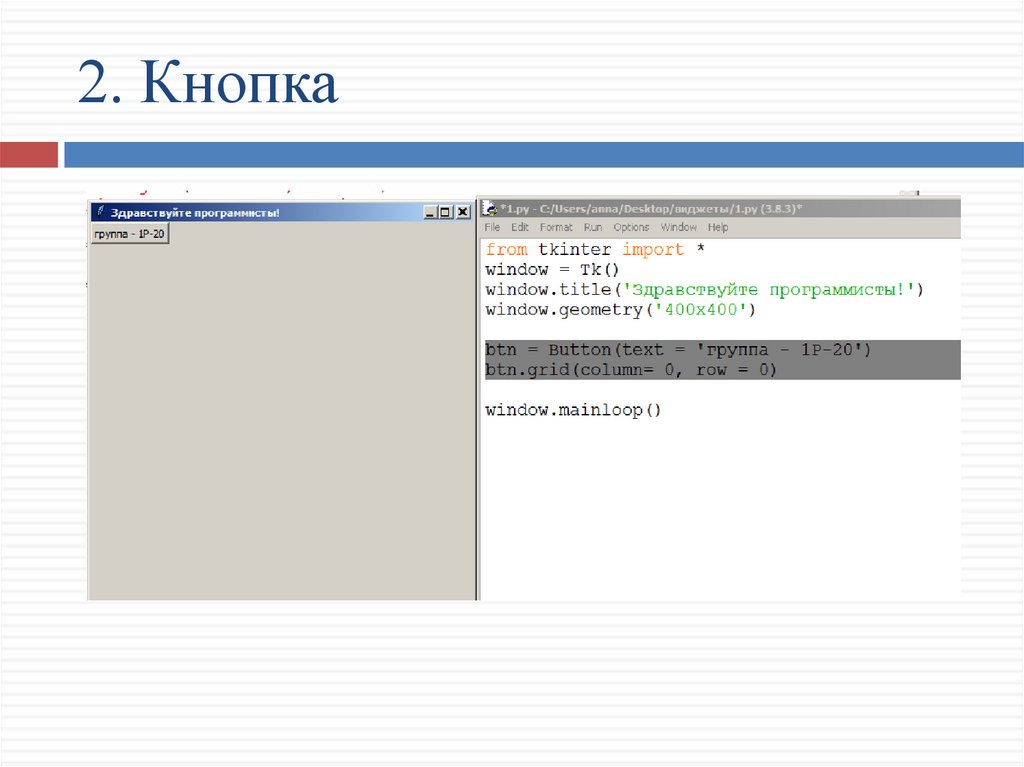The image size is (1024, 767).
Task: Click the 'группа - 1P-20' button
Action: 129,233
